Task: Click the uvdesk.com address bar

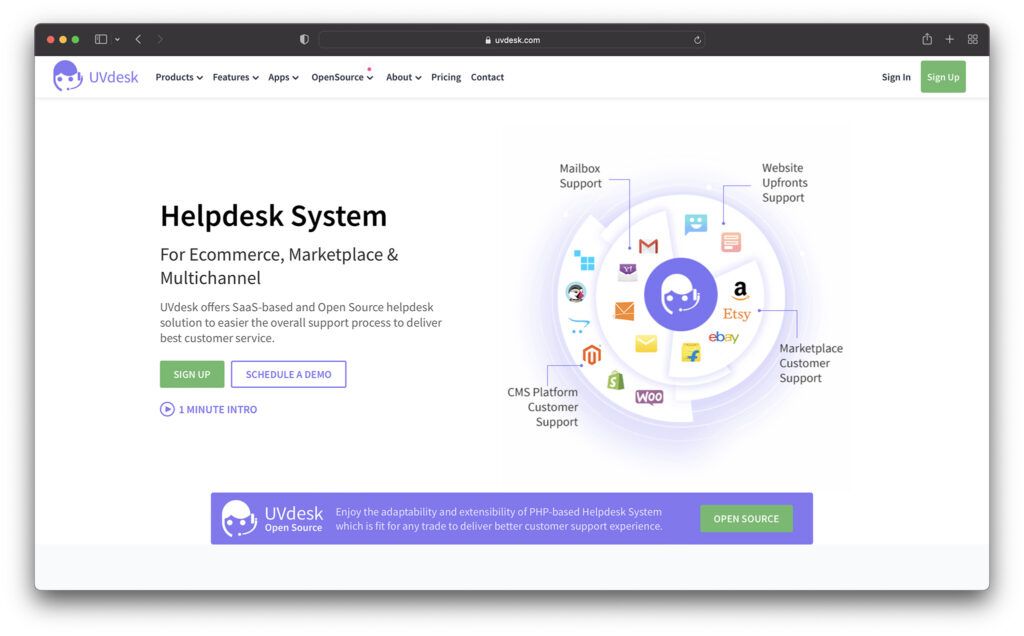Action: (x=512, y=39)
